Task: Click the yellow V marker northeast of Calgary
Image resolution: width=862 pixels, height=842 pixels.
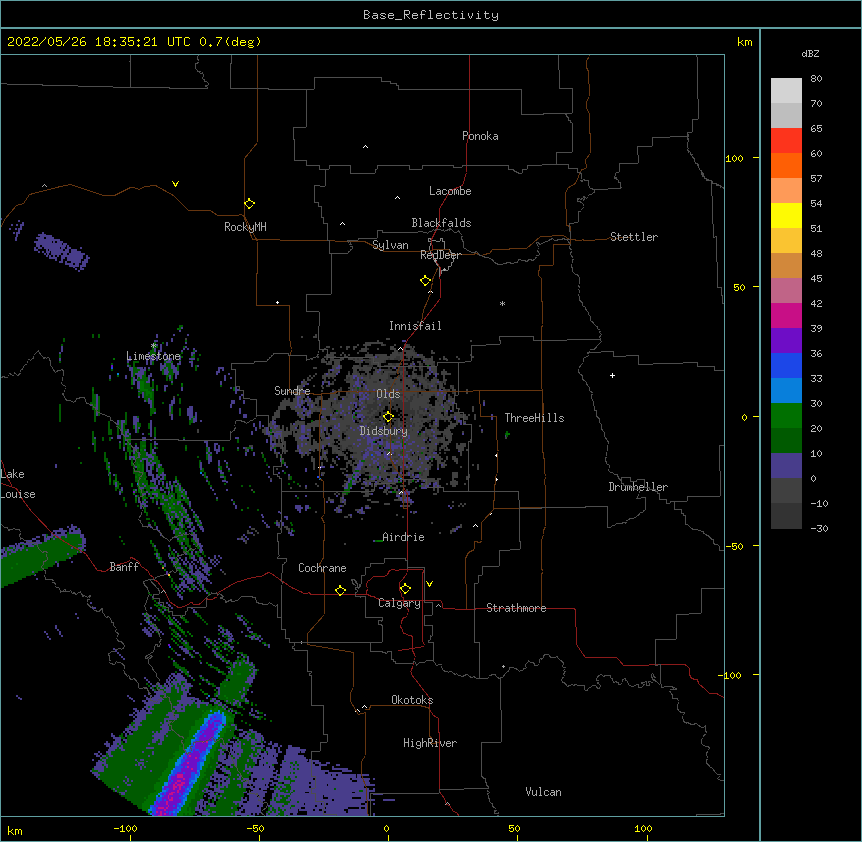Action: pyautogui.click(x=429, y=584)
